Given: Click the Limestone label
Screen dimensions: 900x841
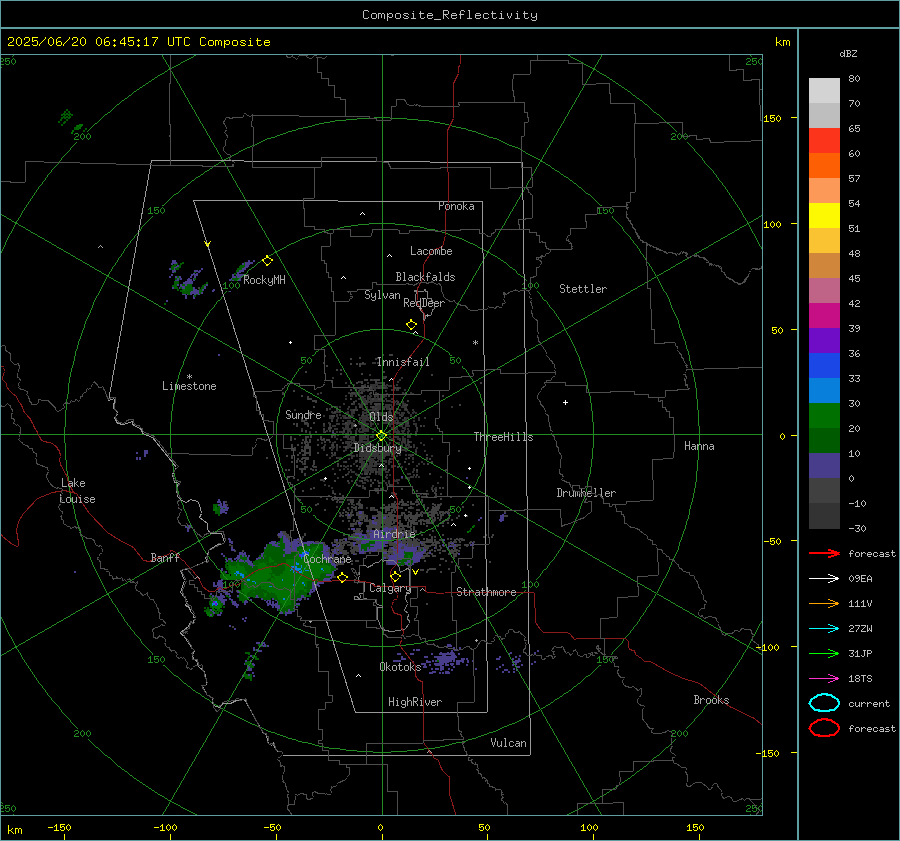Looking at the screenshot, I should coord(189,386).
